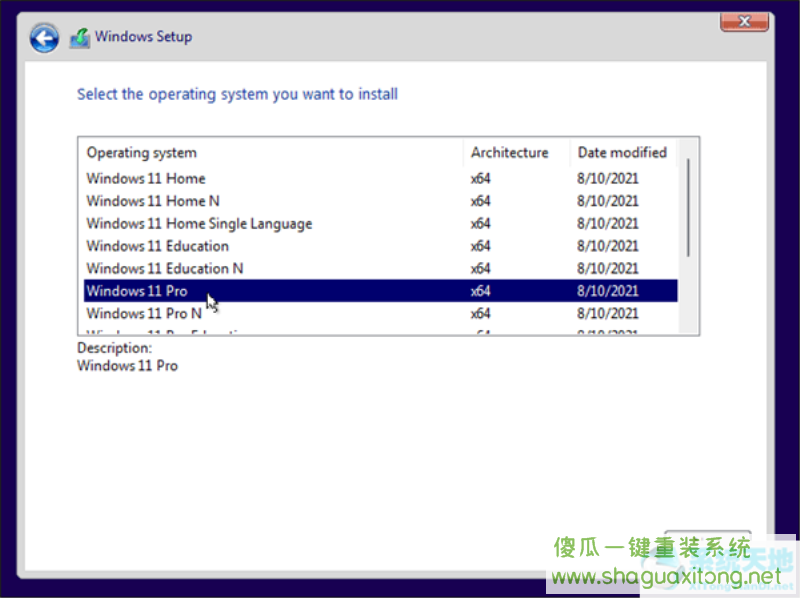
Task: Click the 8/10/2021 date in Windows 11 Home N row
Action: point(608,201)
